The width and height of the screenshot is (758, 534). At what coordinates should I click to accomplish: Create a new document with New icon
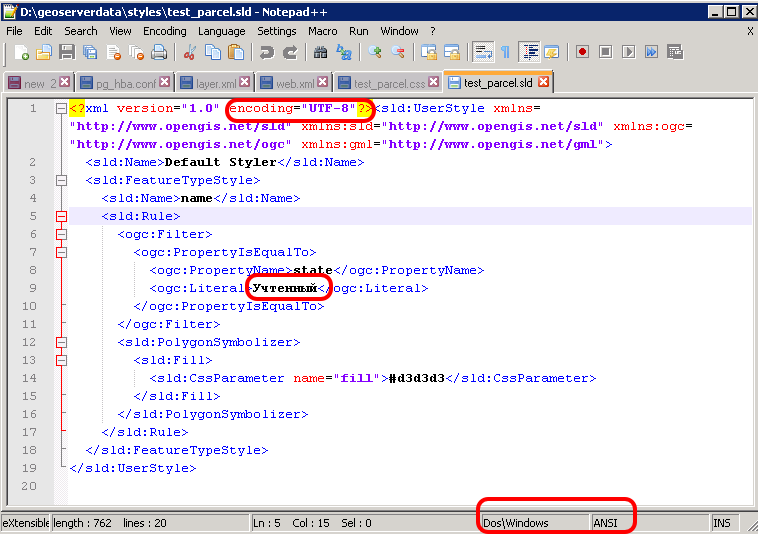coord(21,52)
